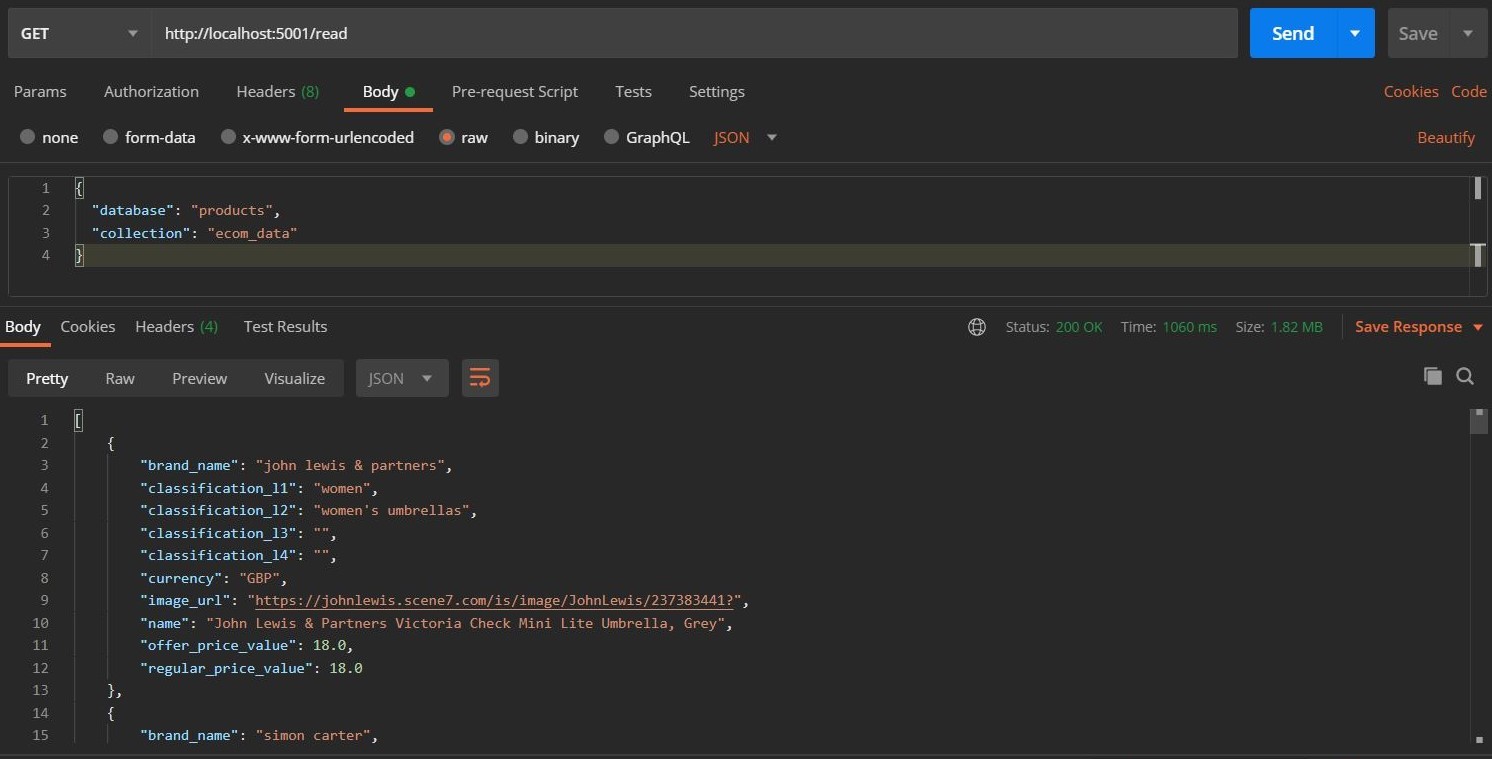Choose x-www-form-urlencoded body type

pyautogui.click(x=228, y=137)
